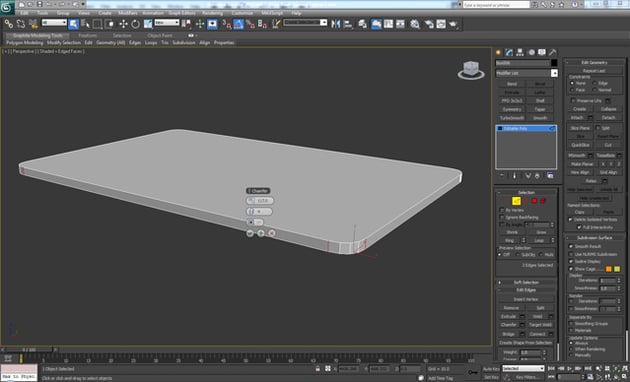This screenshot has height=382, width=630.
Task: Click the ViewCube in the viewport
Action: click(x=470, y=70)
